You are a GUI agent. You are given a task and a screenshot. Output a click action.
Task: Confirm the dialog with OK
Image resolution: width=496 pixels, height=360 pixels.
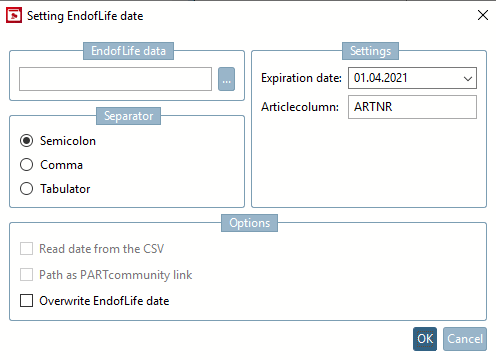(425, 339)
